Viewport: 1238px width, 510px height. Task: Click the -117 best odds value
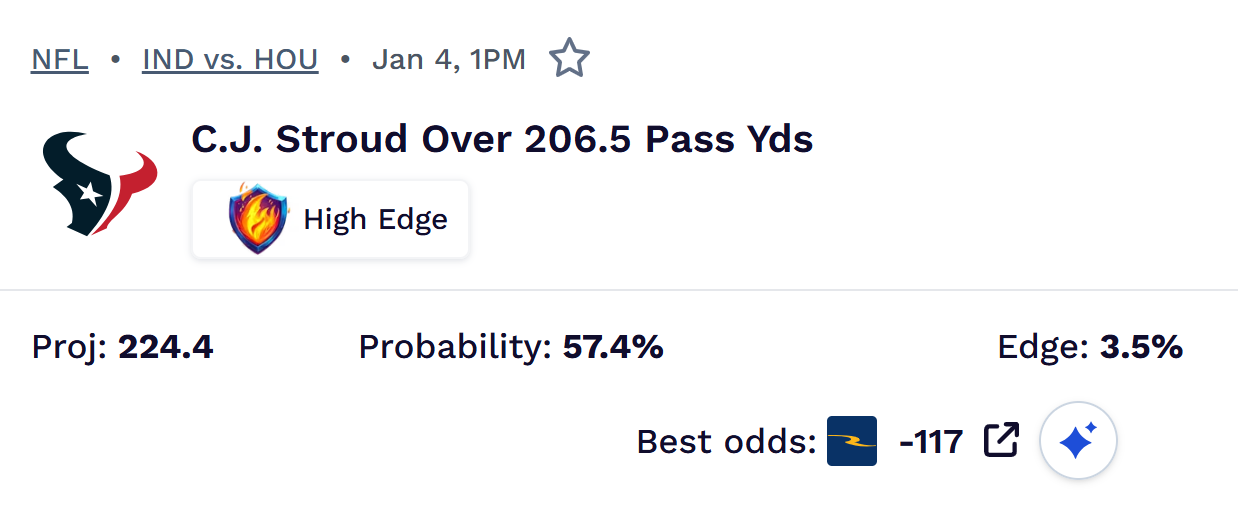tap(931, 441)
